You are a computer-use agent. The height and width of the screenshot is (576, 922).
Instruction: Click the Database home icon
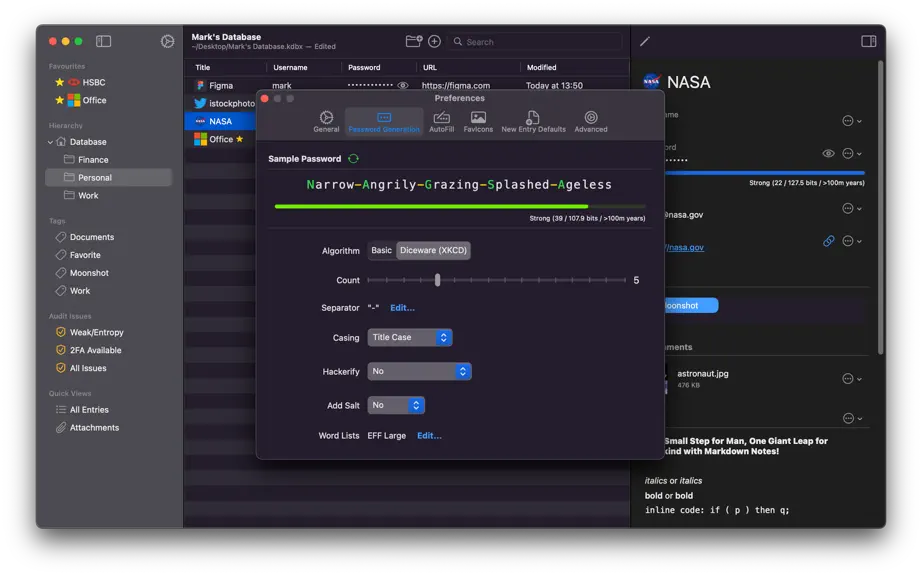tap(61, 142)
